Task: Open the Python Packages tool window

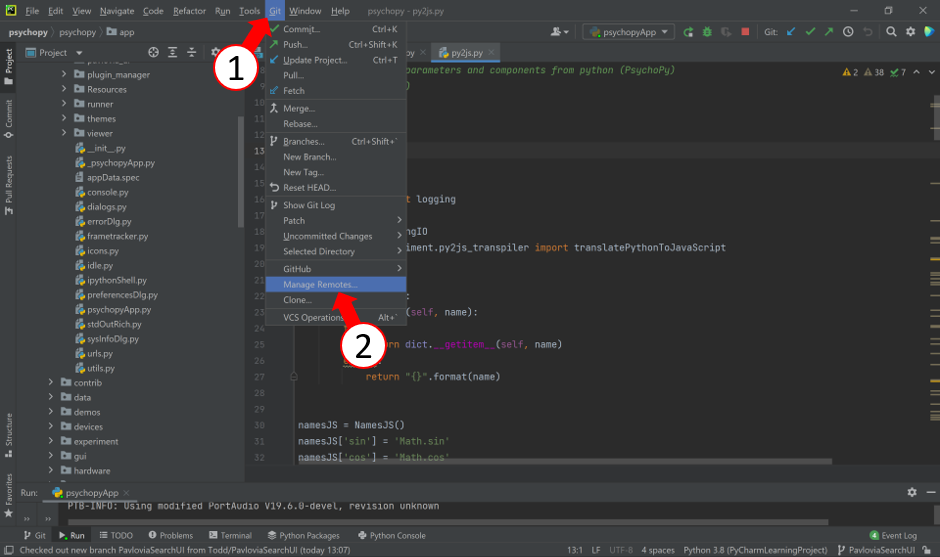Action: click(x=304, y=535)
